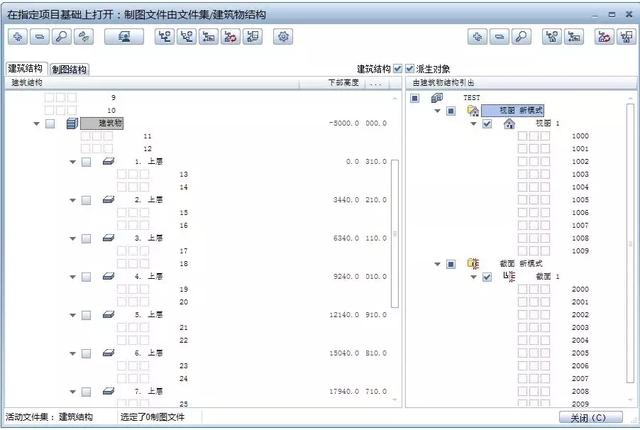Click the structure-with-page icon before the gear

click(253, 37)
